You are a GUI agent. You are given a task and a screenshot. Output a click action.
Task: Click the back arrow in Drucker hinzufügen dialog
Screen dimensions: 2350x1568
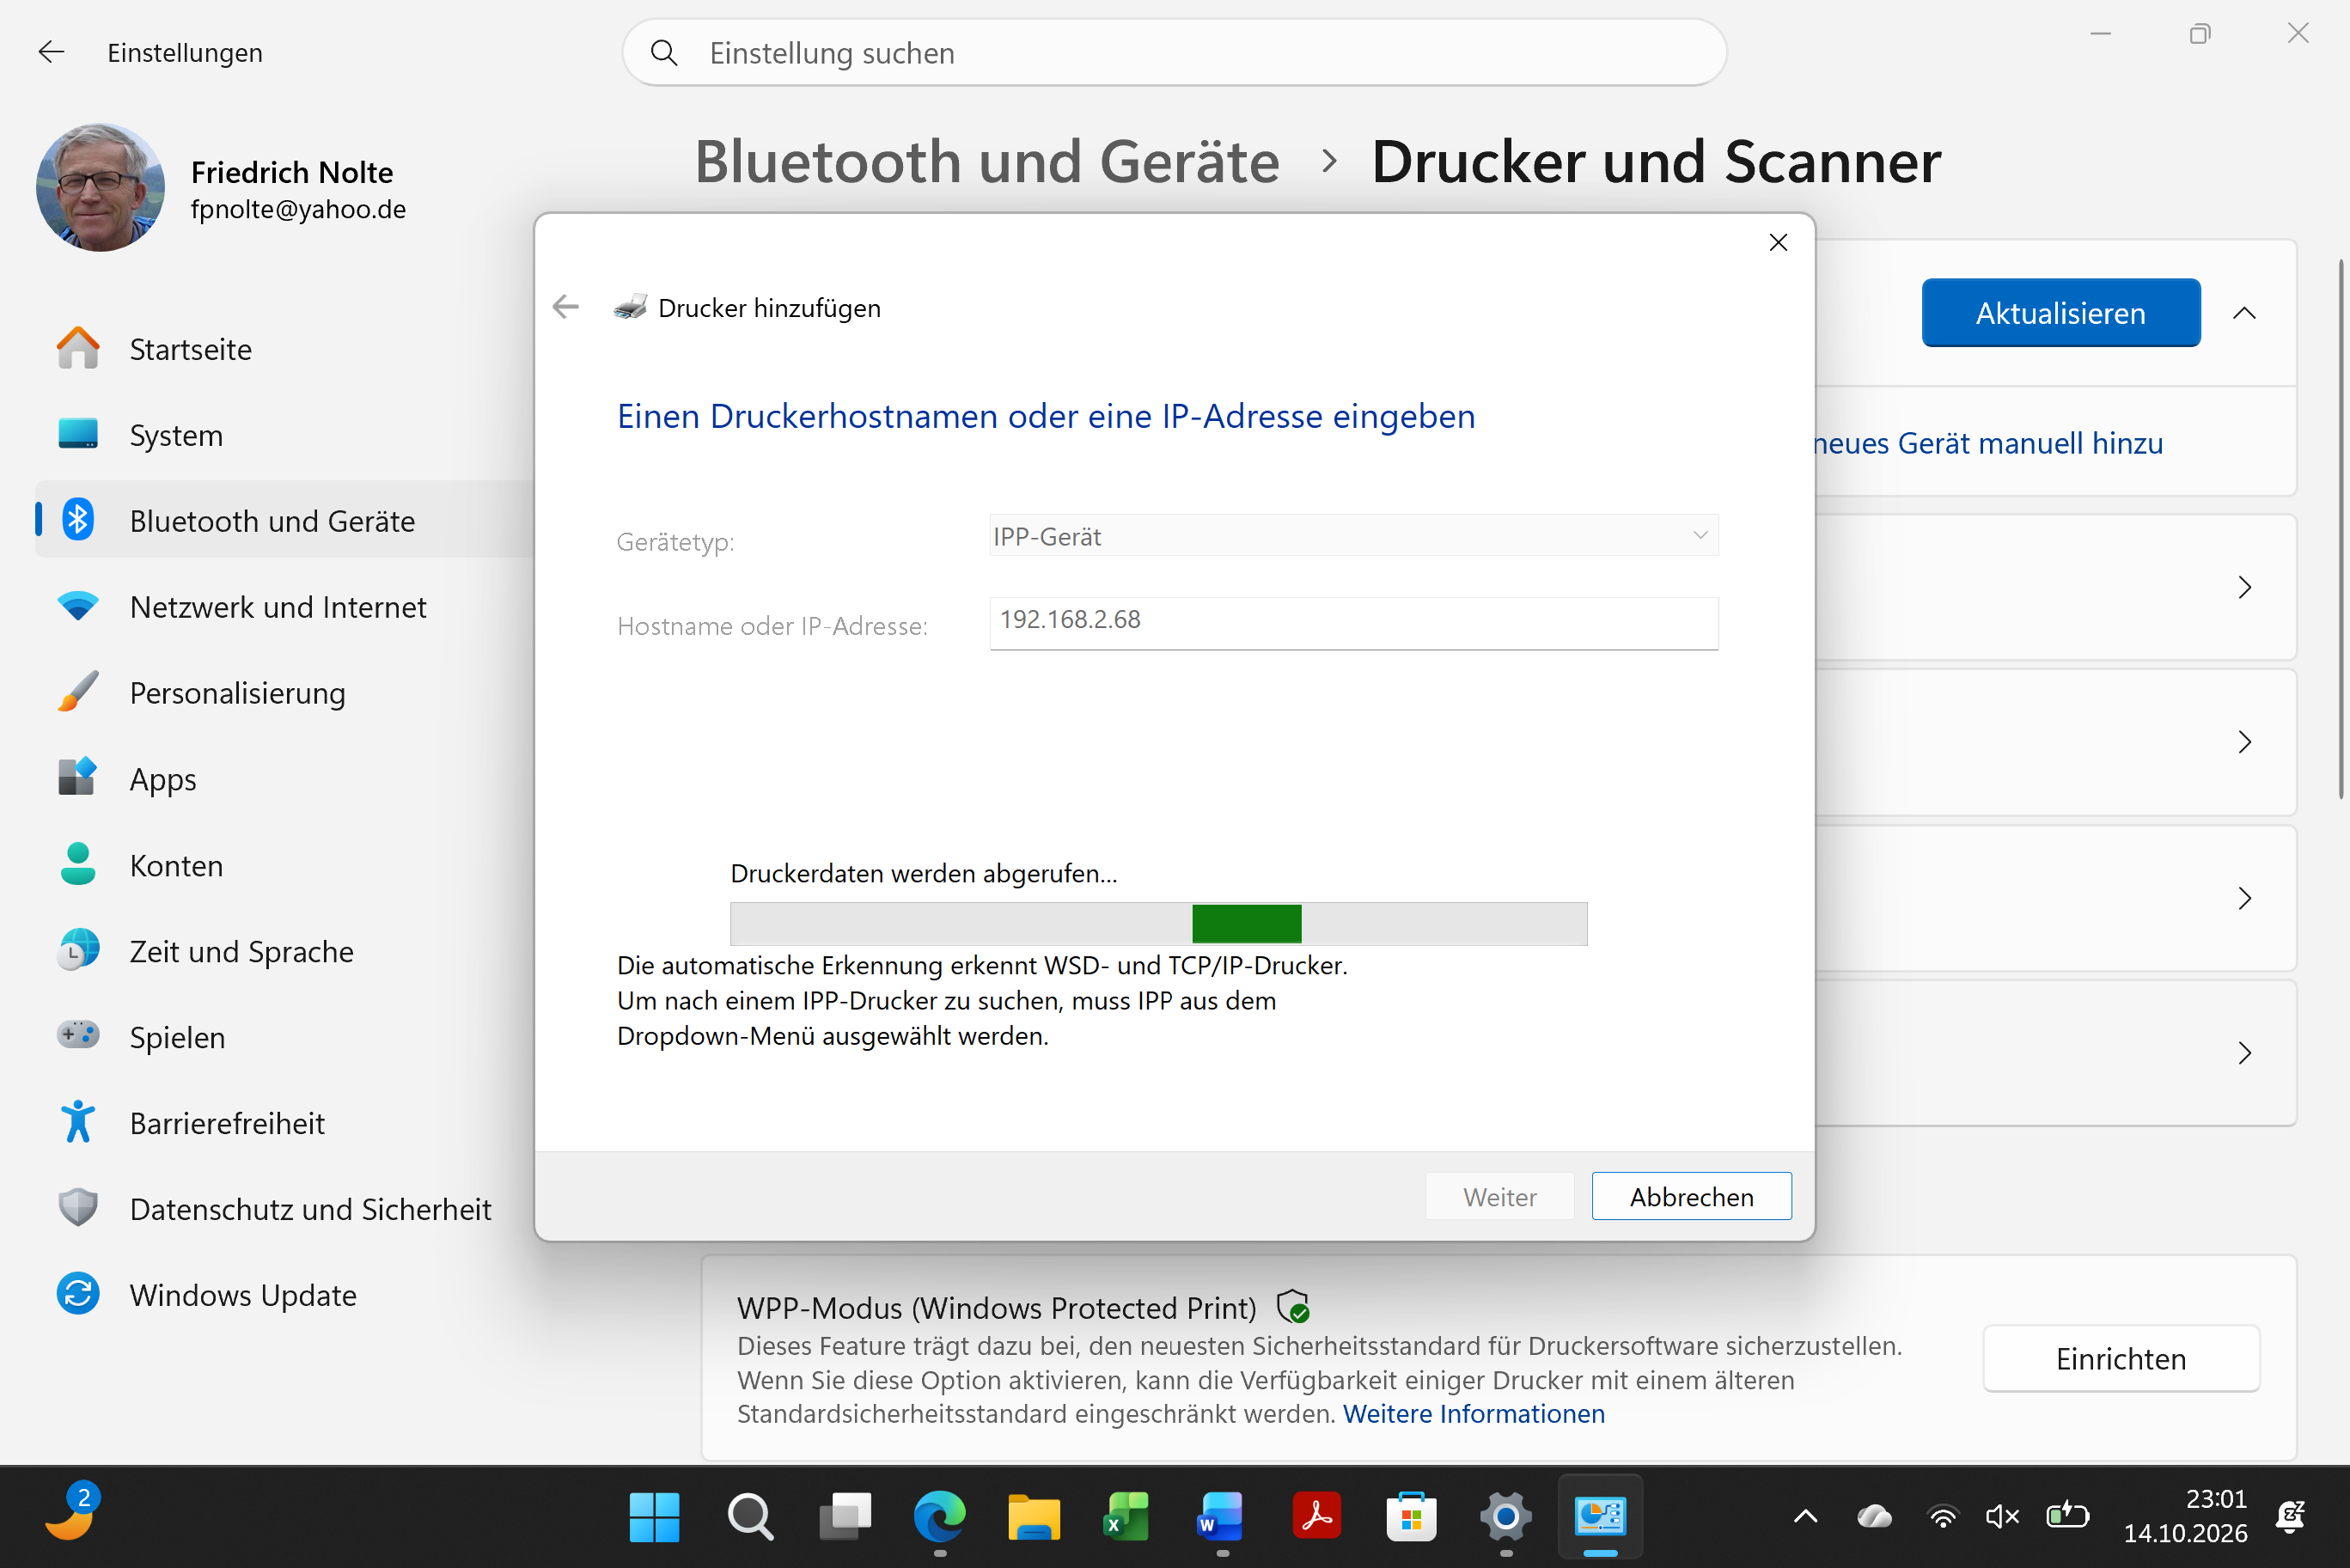click(566, 307)
